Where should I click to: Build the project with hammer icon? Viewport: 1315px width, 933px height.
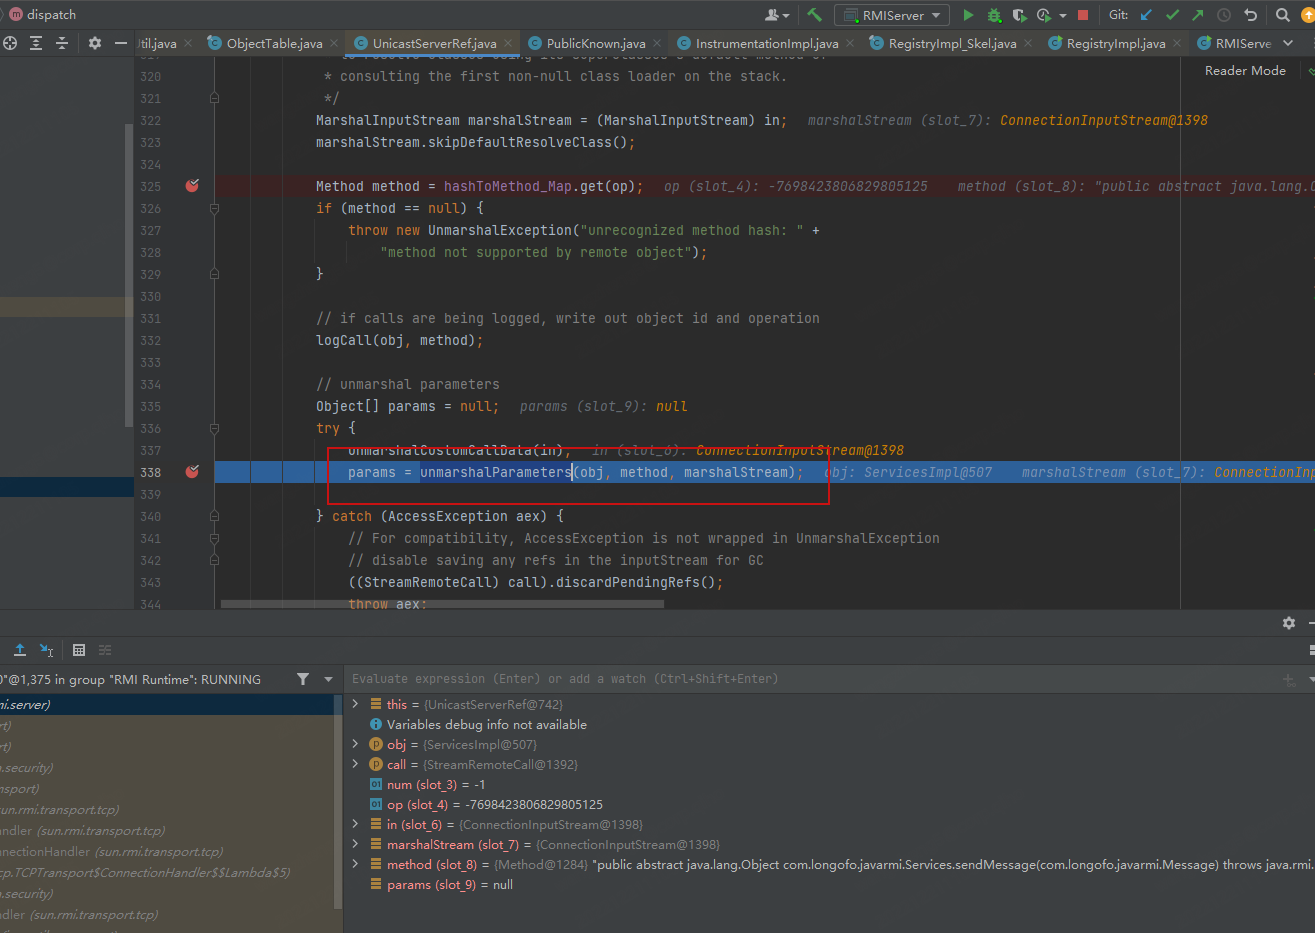814,15
